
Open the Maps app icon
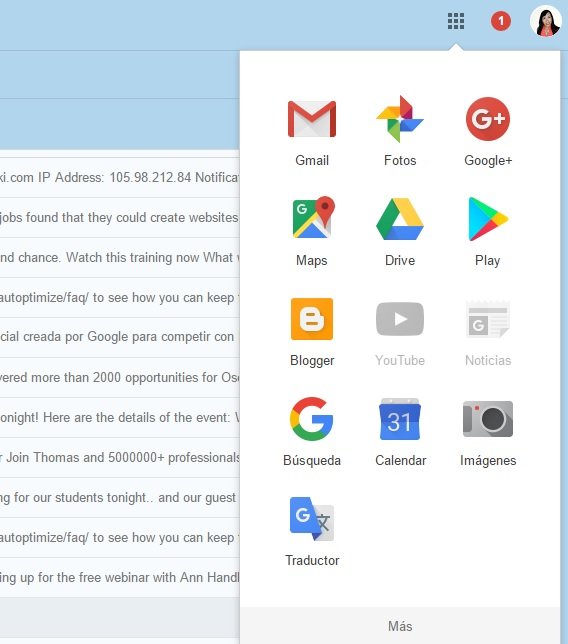click(x=313, y=218)
